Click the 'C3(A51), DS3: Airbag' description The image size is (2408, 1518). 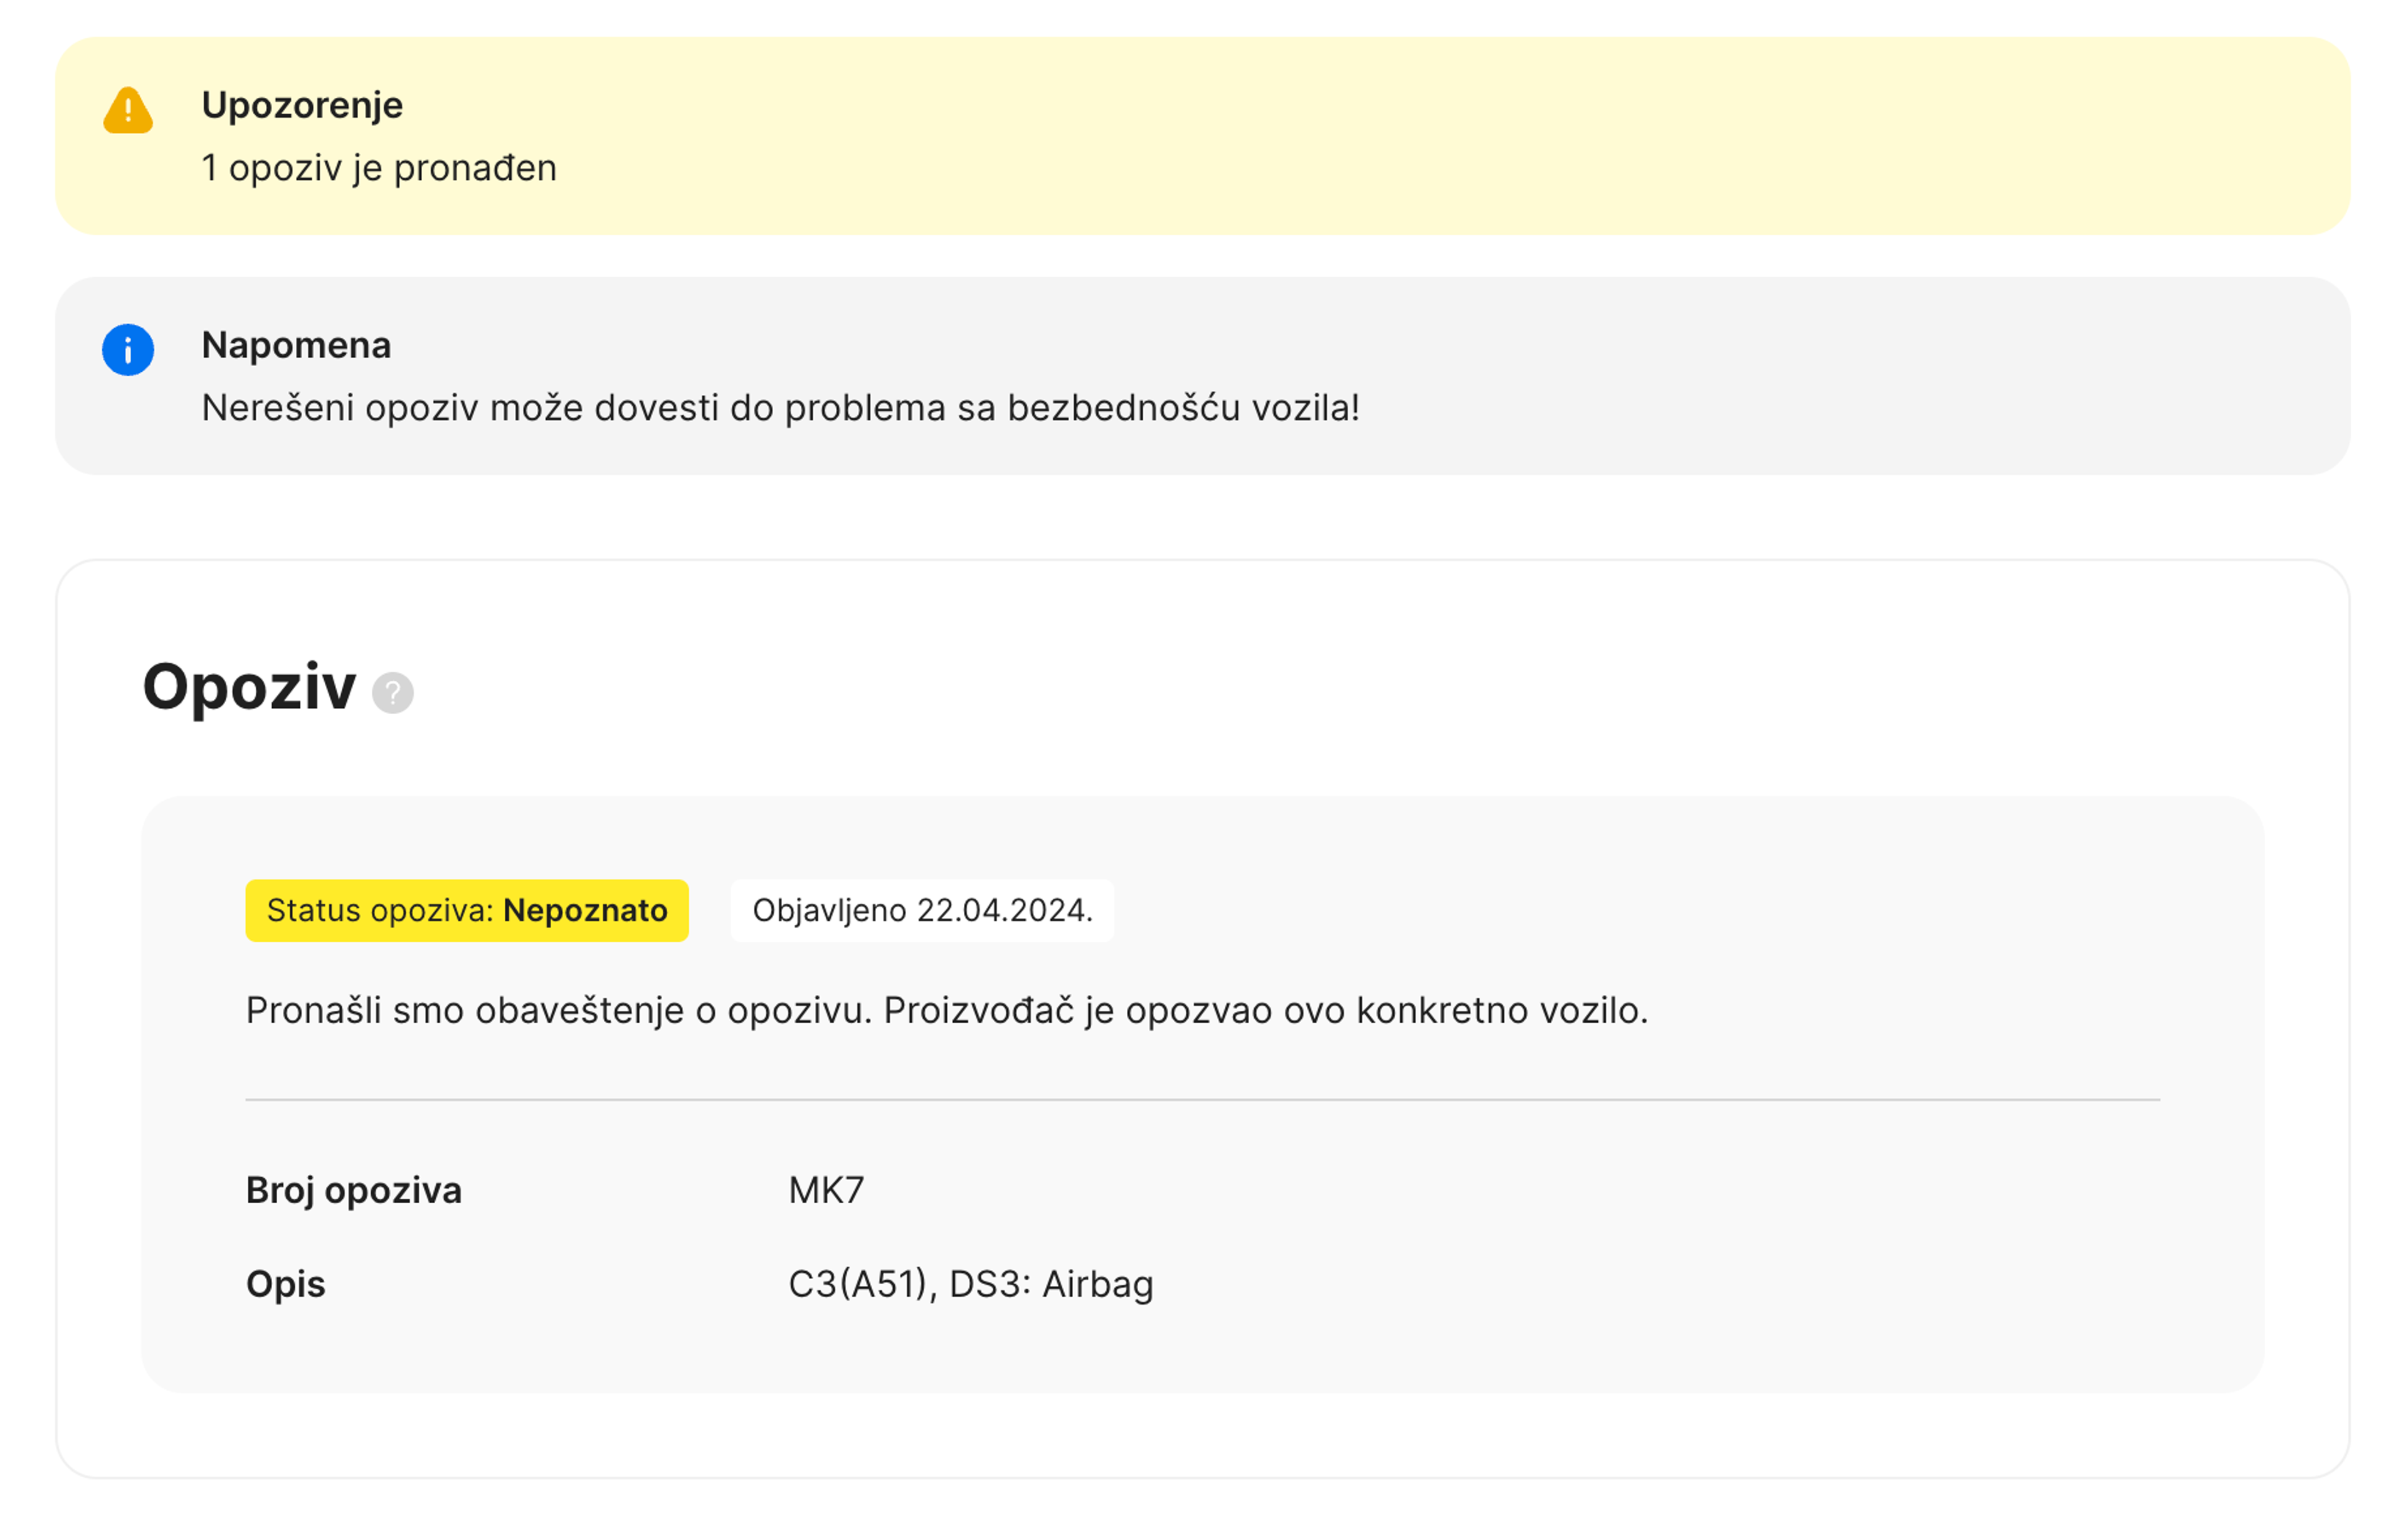(x=970, y=1284)
